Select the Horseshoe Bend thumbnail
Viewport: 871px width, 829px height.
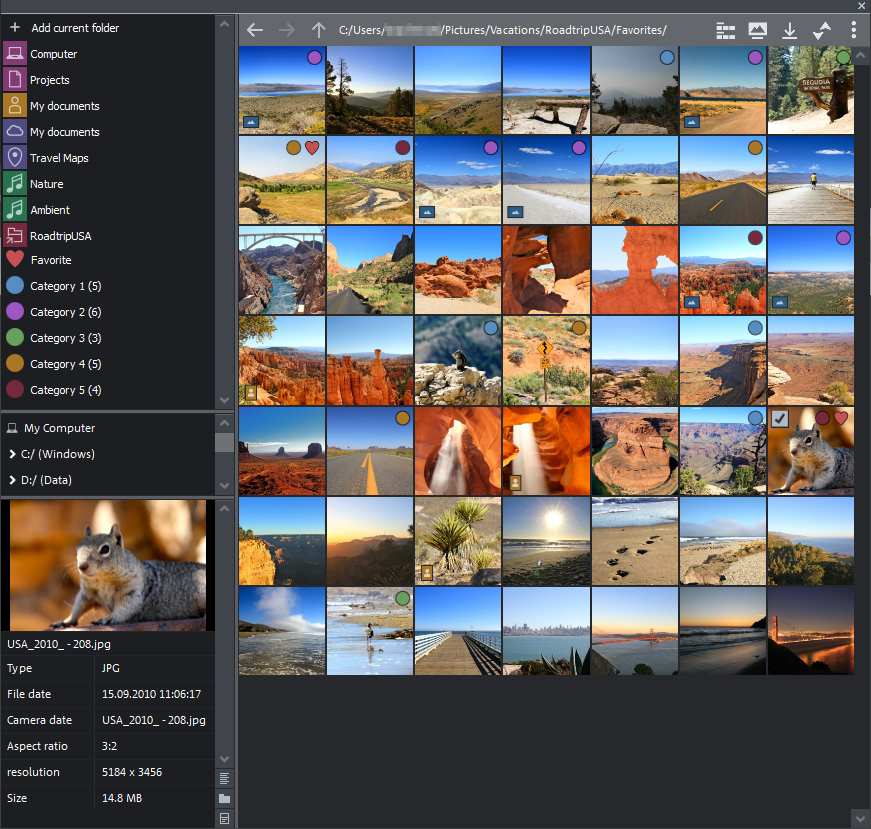635,451
